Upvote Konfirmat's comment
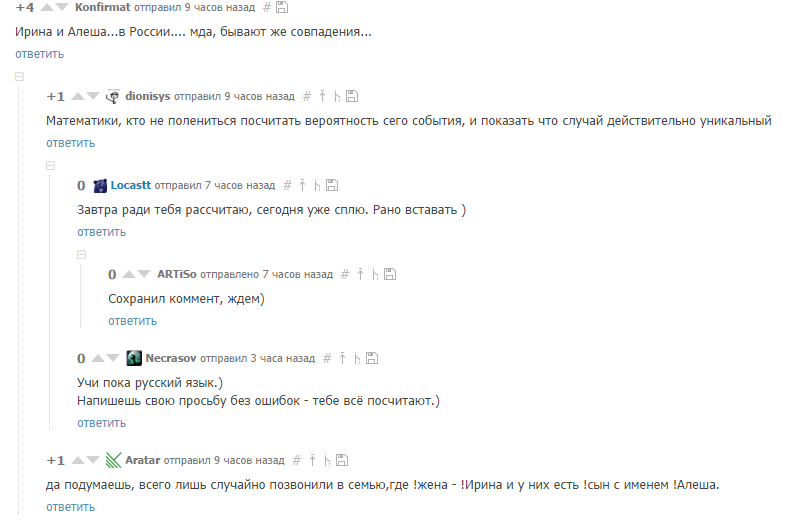 [x=47, y=7]
